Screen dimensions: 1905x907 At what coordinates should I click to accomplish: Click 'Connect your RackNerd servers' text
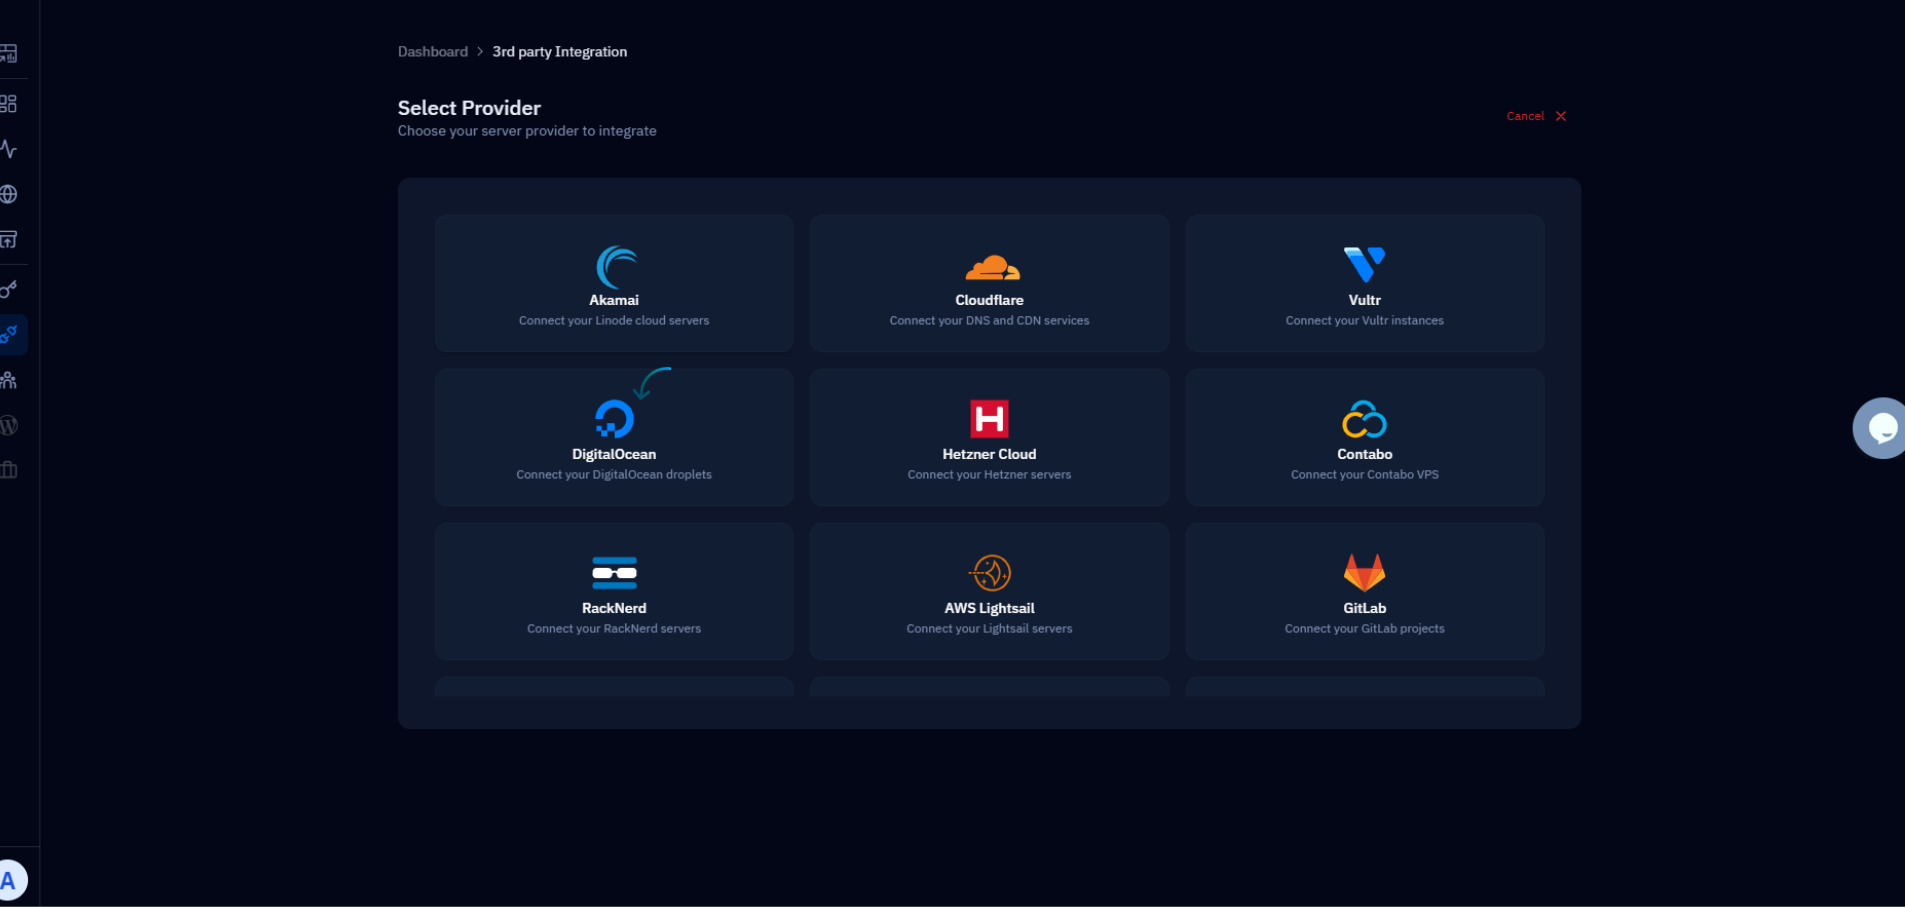pyautogui.click(x=614, y=629)
